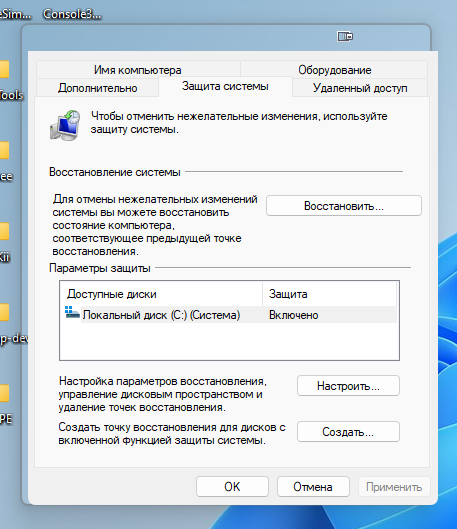457x529 pixels.
Task: Click the Восстановить... button
Action: [344, 205]
